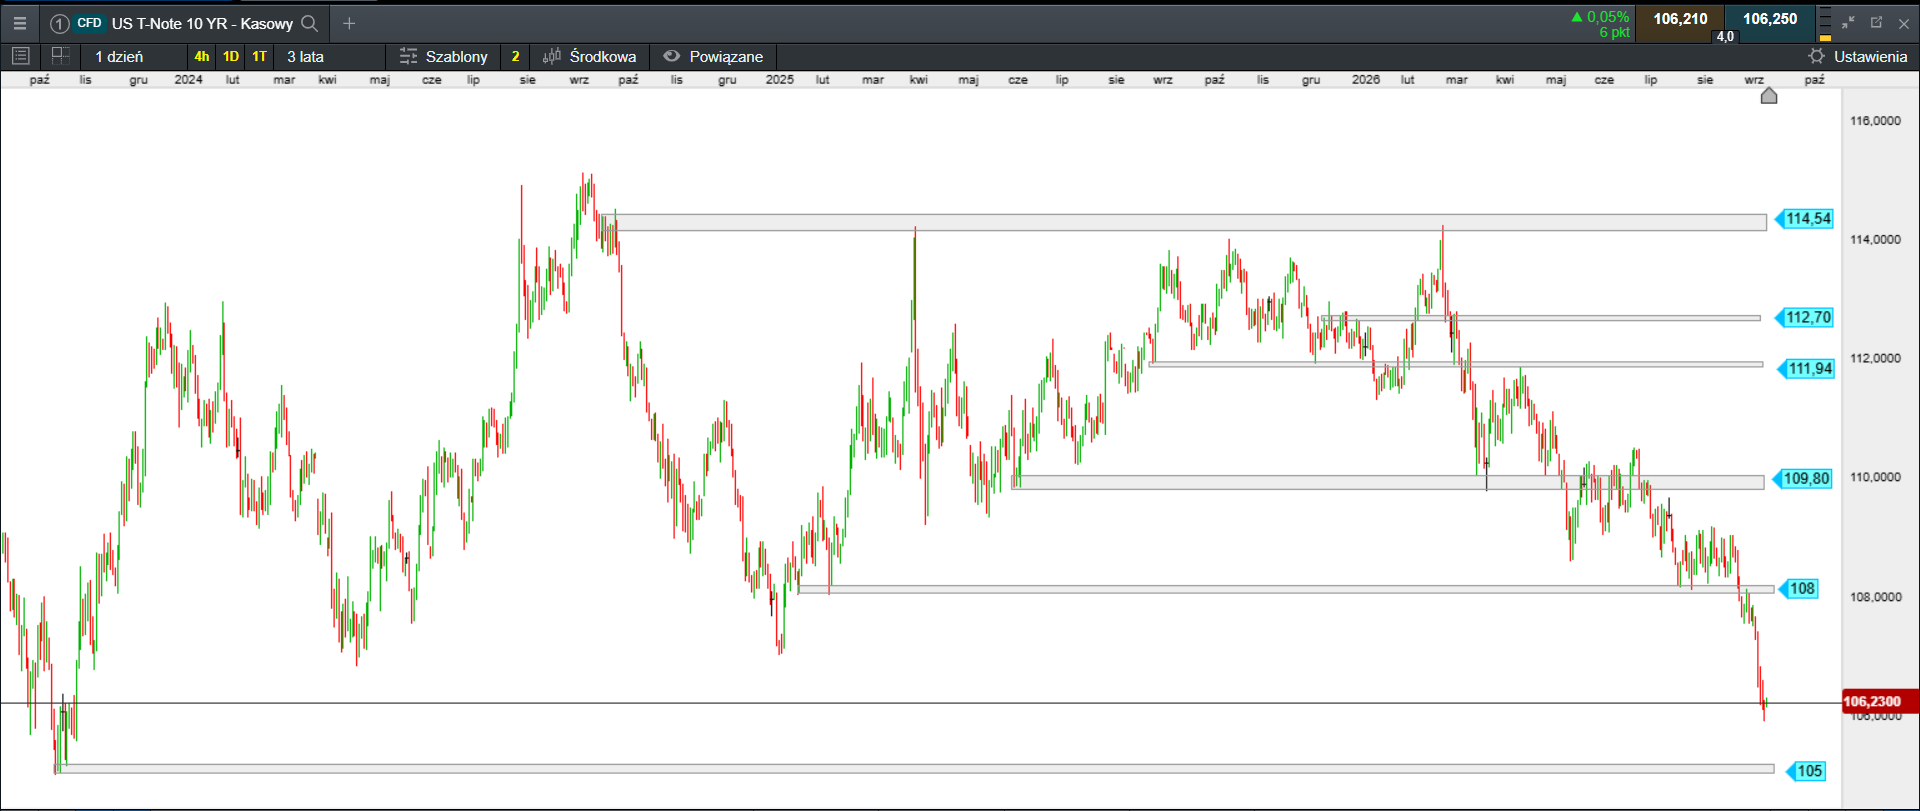
Task: Toggle Powiązane linked charts eye
Action: (713, 56)
